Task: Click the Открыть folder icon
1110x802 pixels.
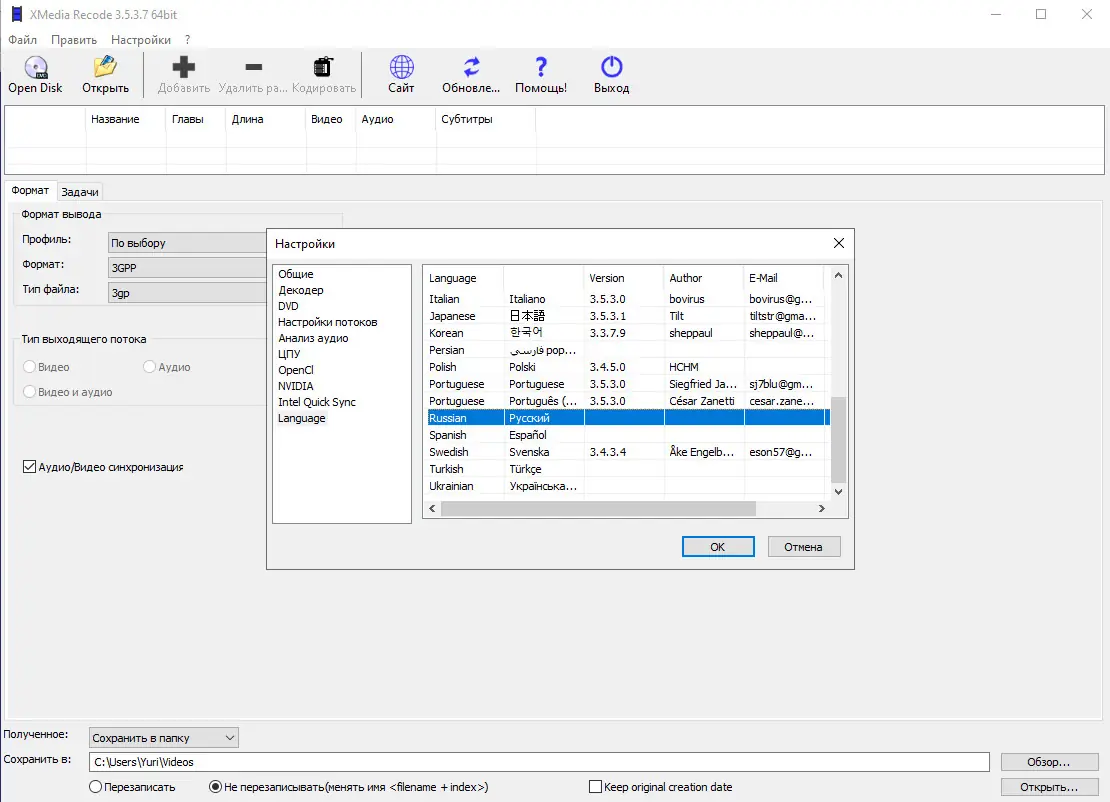Action: pos(104,66)
